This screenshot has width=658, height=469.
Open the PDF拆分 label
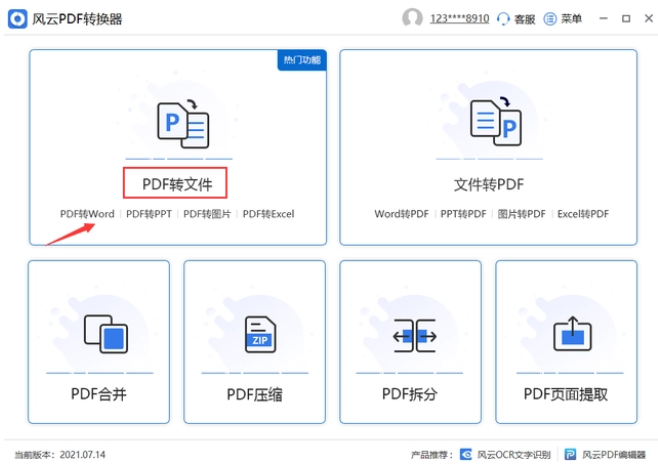pyautogui.click(x=410, y=394)
